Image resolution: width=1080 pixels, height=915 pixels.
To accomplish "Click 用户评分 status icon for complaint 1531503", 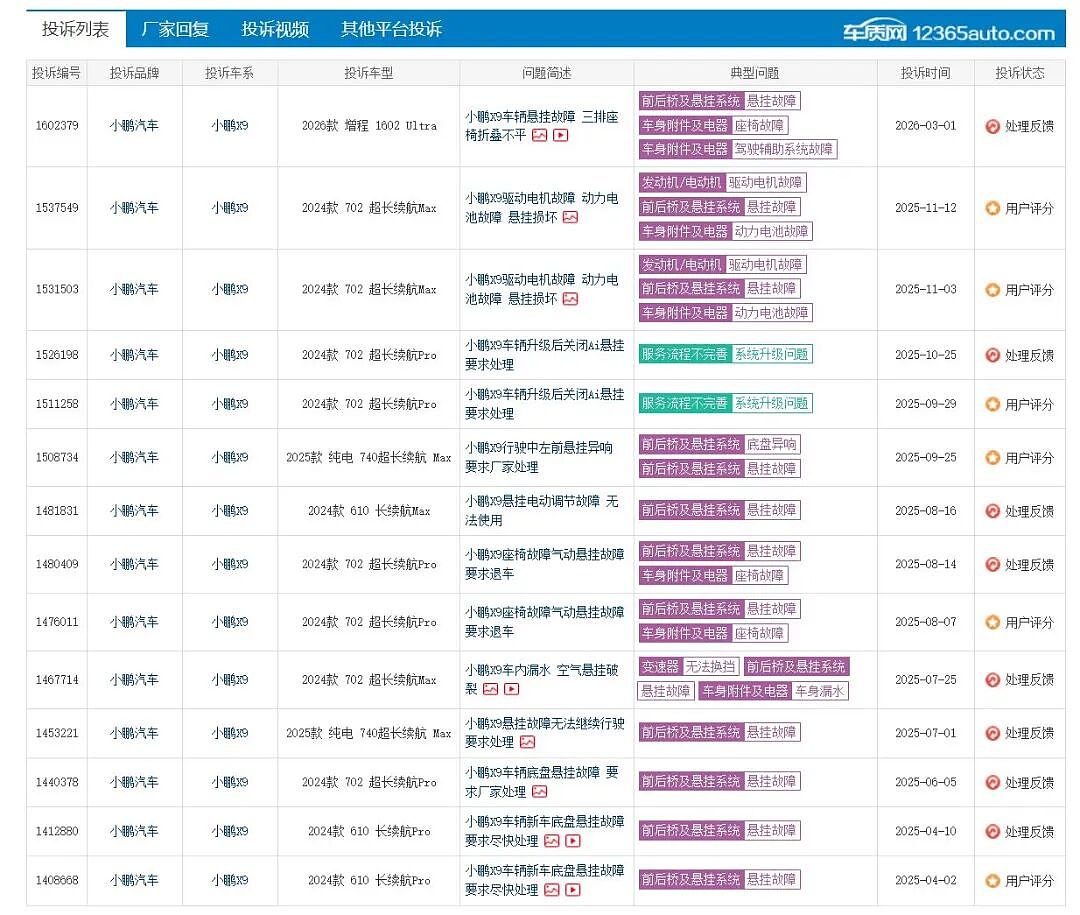I will (993, 290).
